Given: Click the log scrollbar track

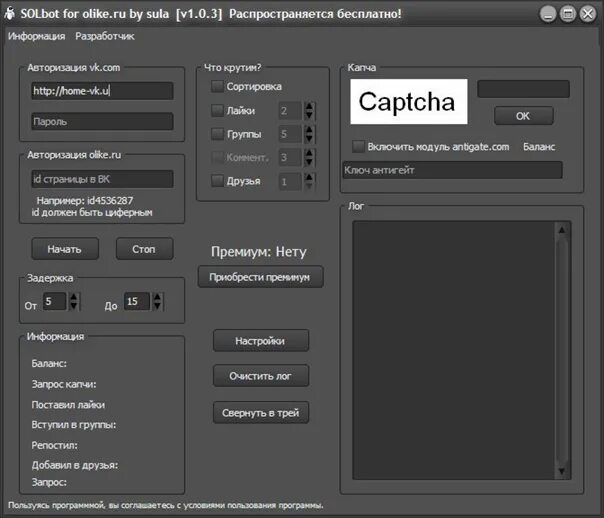Looking at the screenshot, I should [x=562, y=350].
